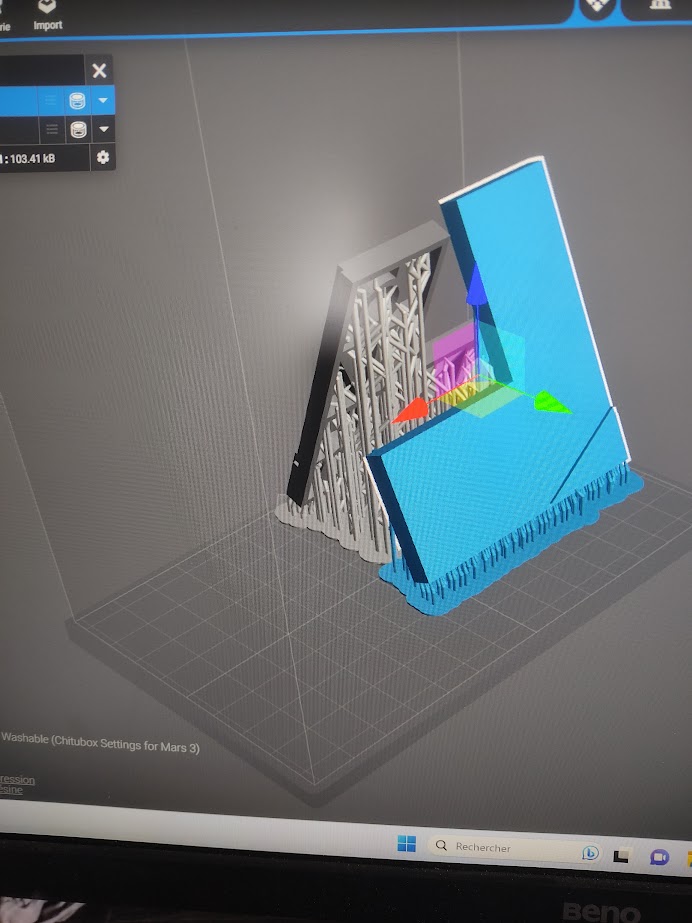
Task: Click the green Y-axis arrow of the gizmo
Action: pyautogui.click(x=552, y=403)
